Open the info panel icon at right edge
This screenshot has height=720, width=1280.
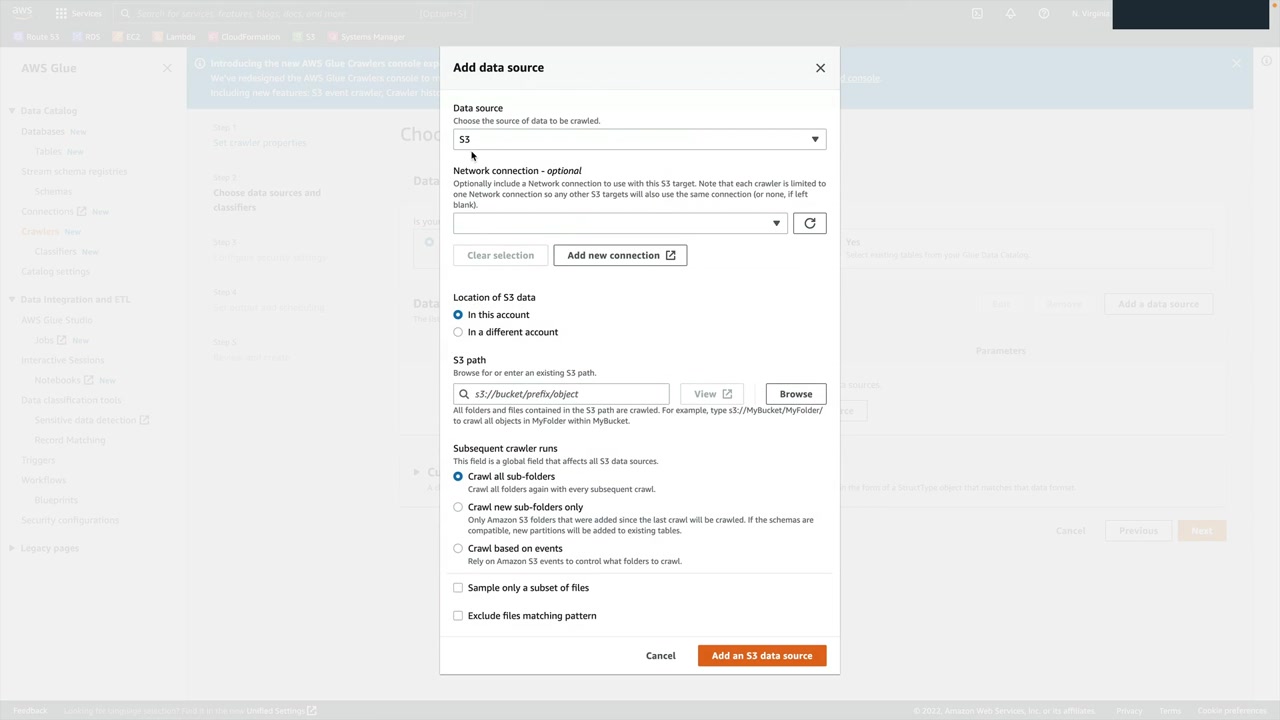coord(1266,62)
